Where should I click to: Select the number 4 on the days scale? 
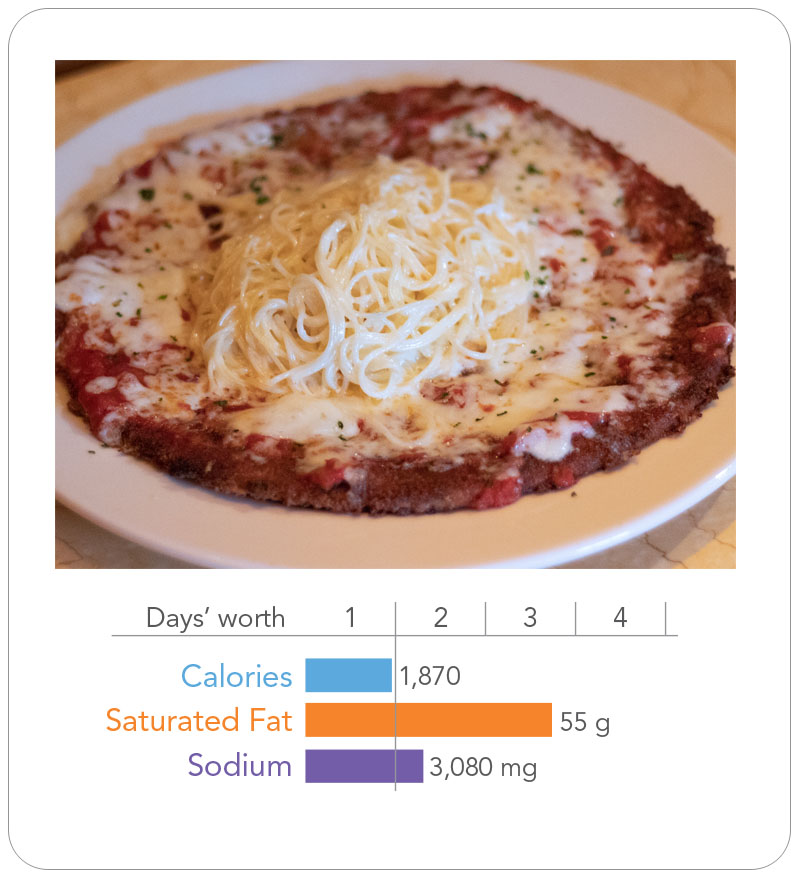(x=620, y=618)
